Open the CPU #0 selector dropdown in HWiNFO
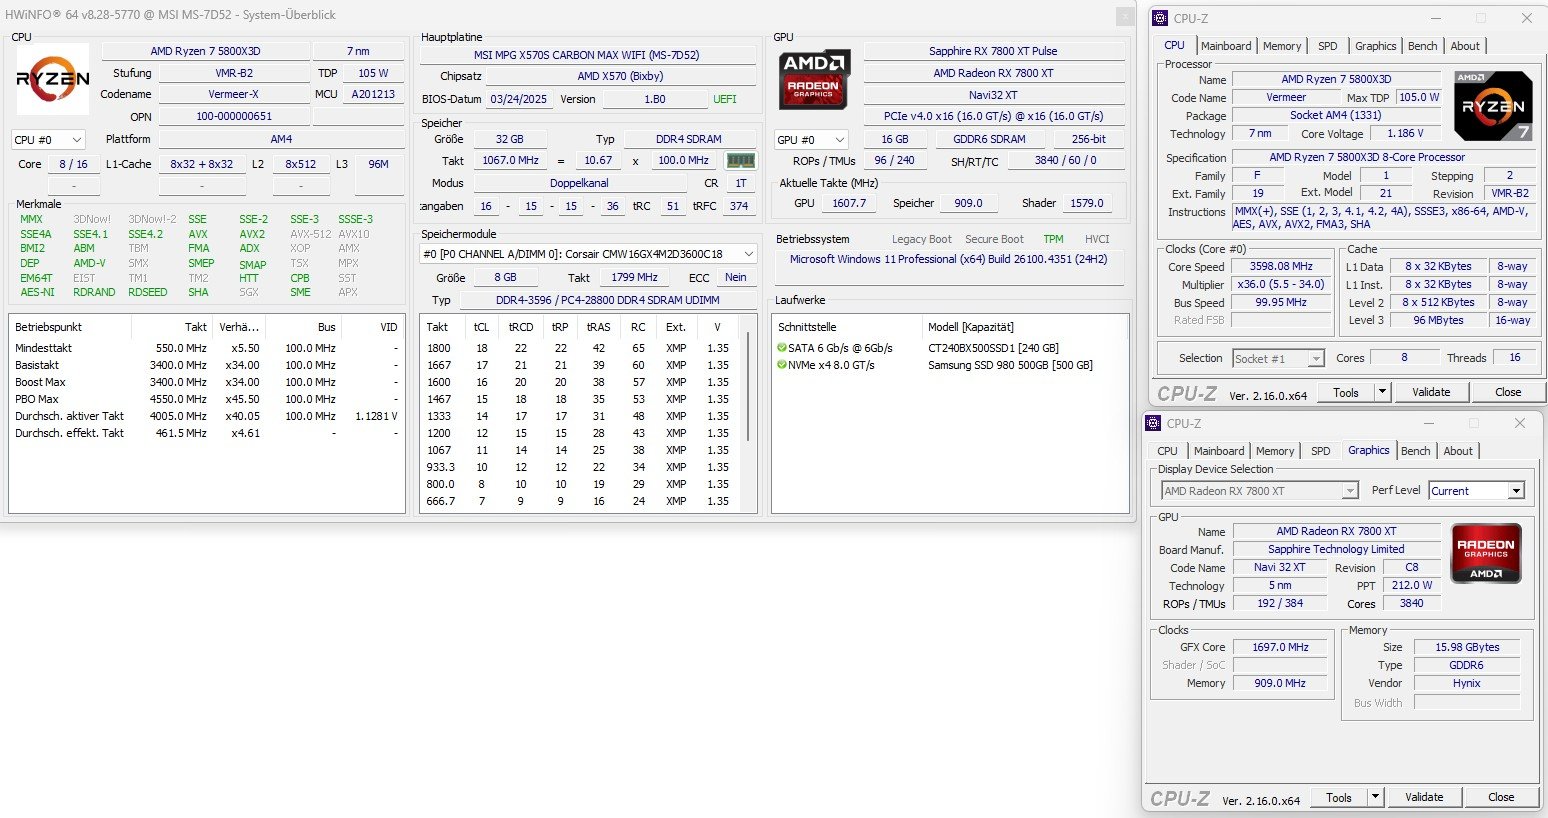The width and height of the screenshot is (1548, 818). 48,140
